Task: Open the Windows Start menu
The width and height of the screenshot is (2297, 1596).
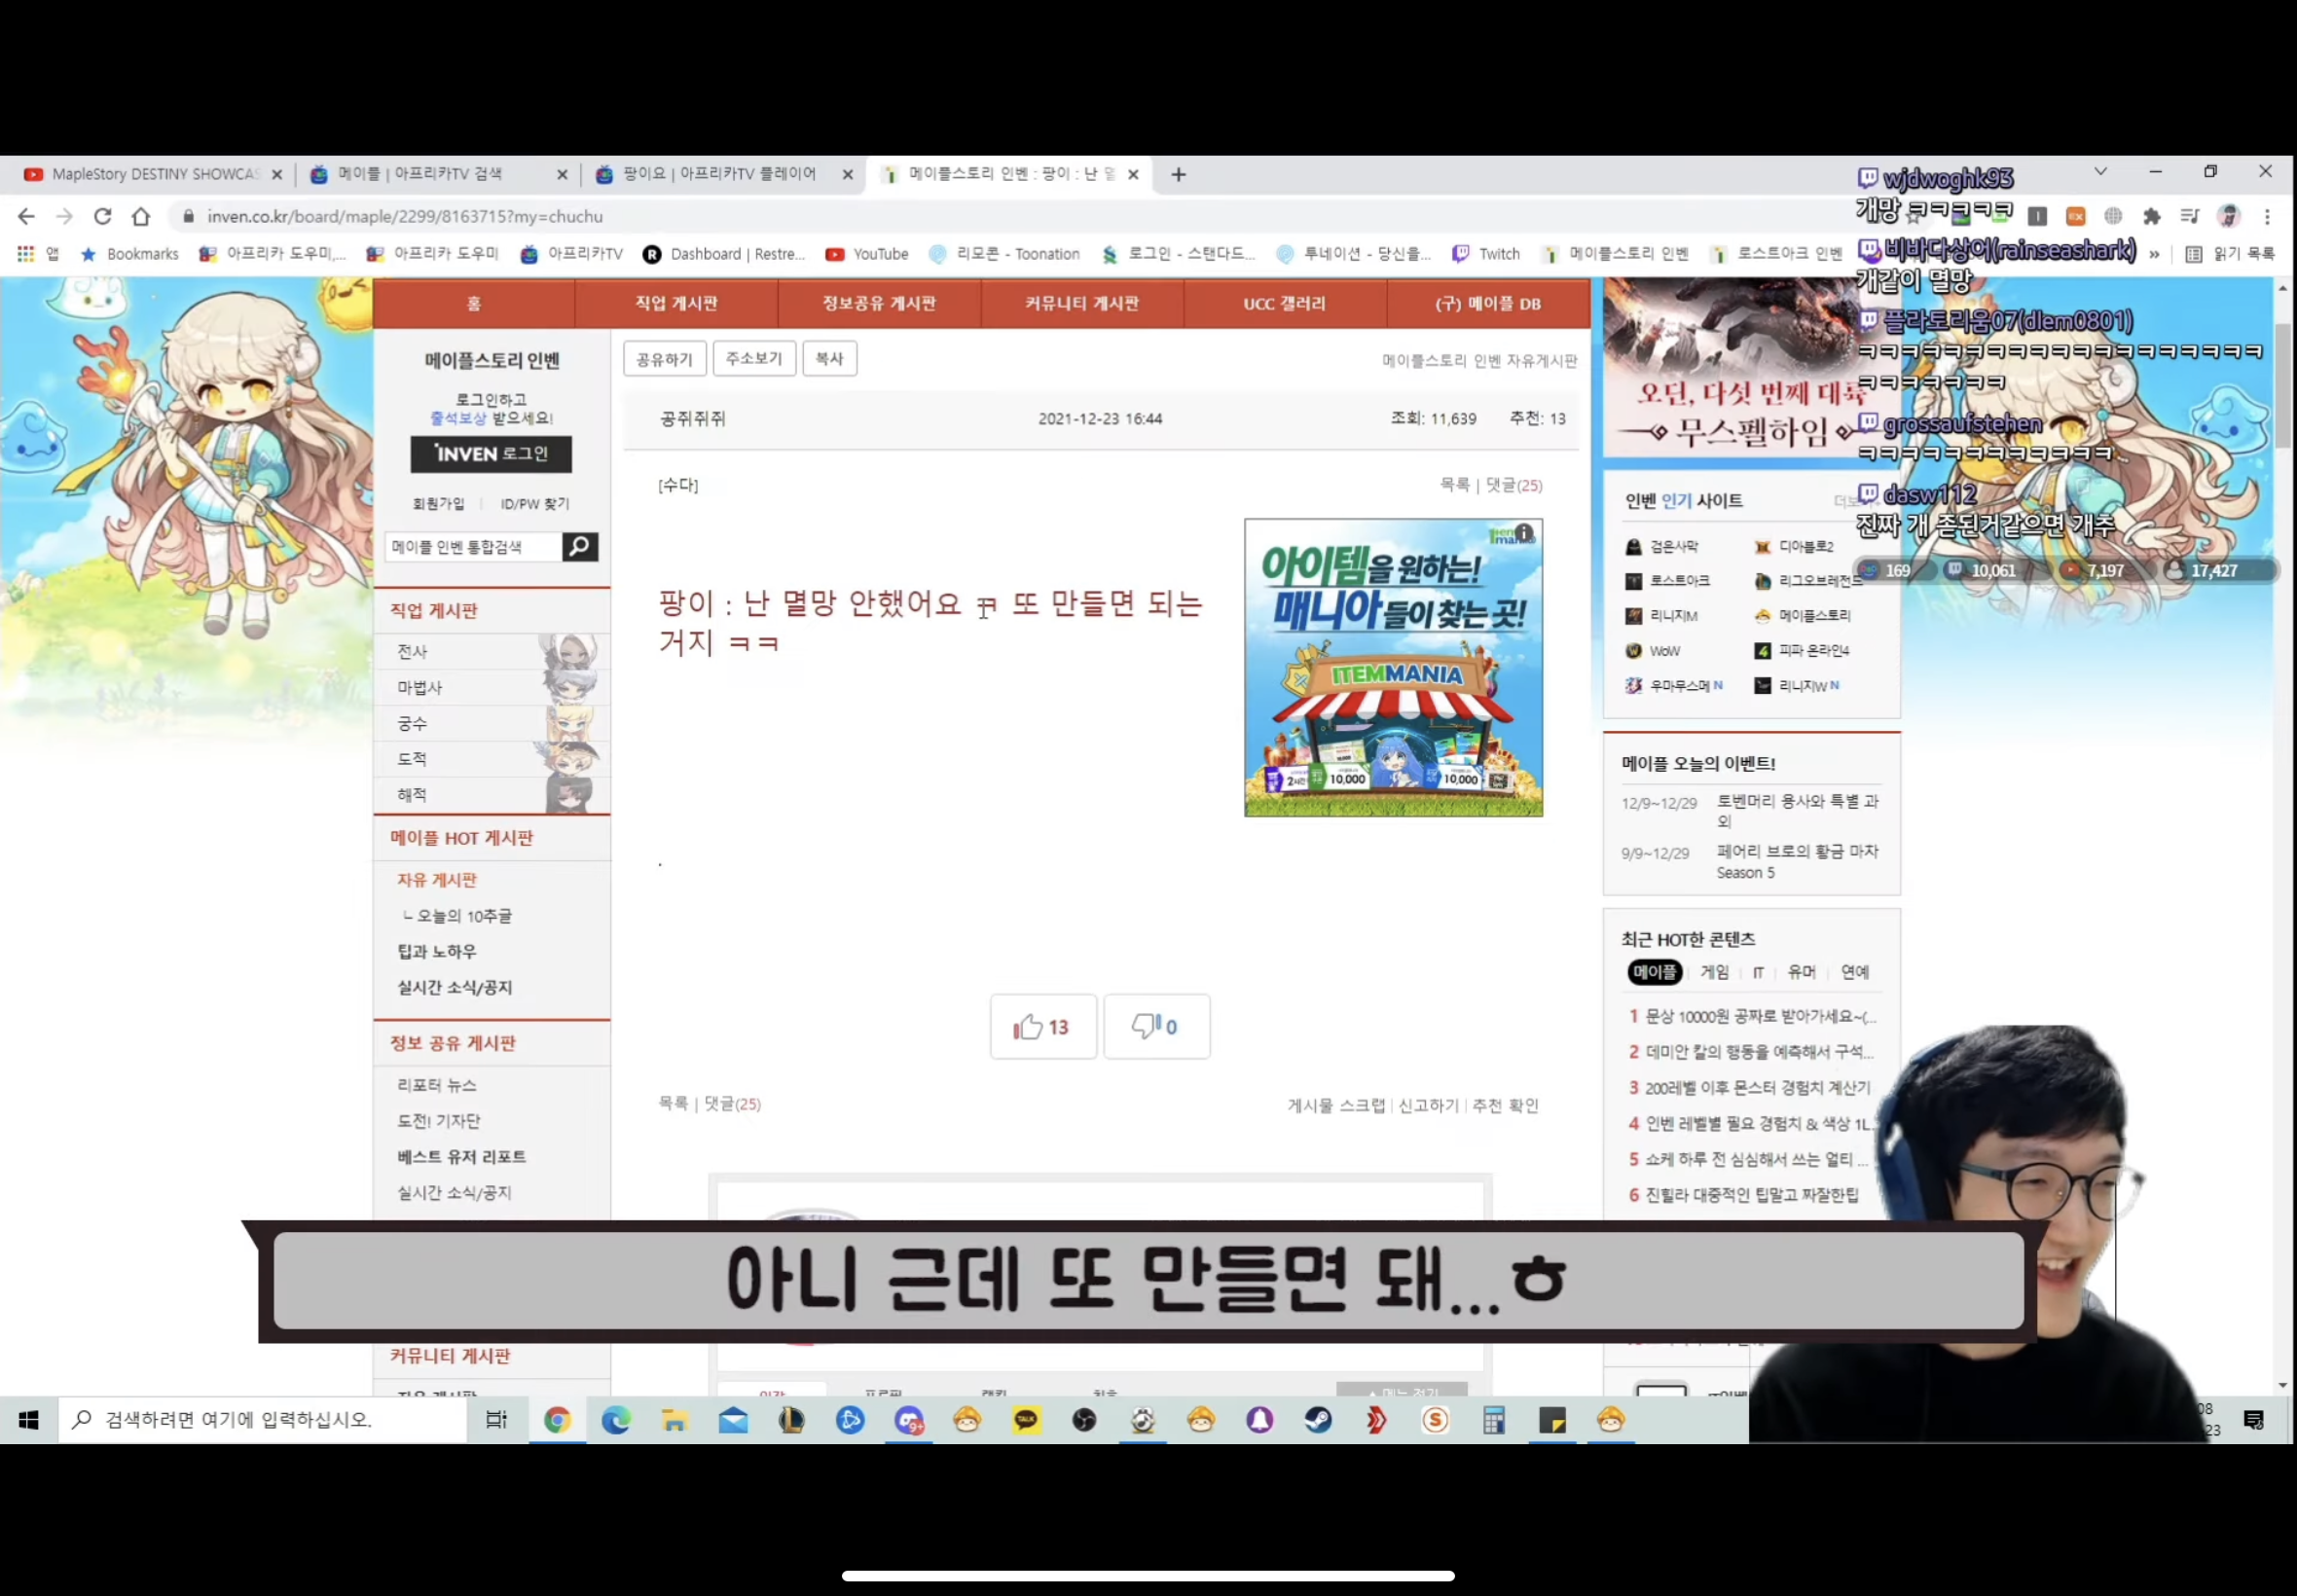Action: [28, 1420]
